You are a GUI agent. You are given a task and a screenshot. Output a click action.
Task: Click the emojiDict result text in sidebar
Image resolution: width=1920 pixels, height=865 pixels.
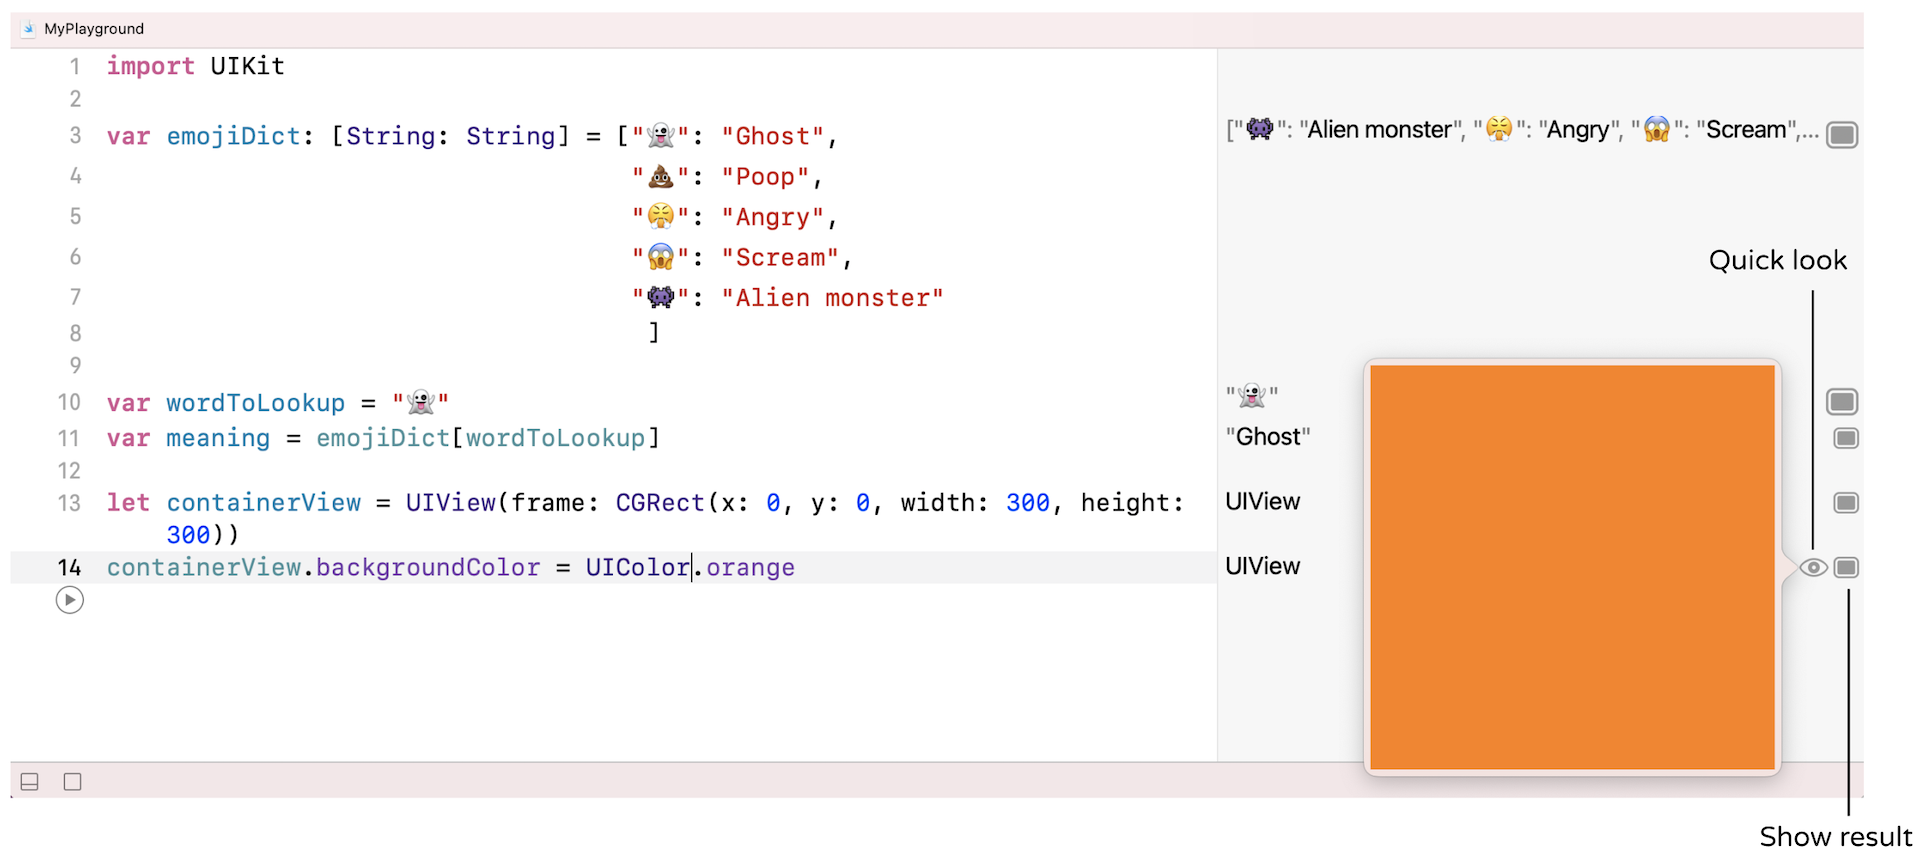click(1521, 130)
